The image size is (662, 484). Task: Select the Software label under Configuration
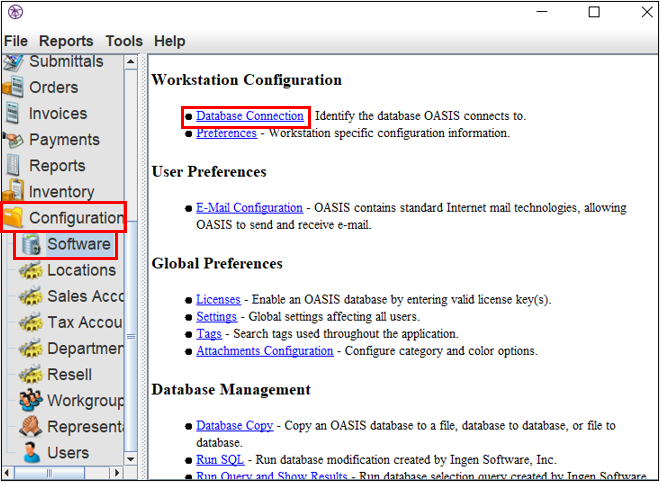pos(79,244)
